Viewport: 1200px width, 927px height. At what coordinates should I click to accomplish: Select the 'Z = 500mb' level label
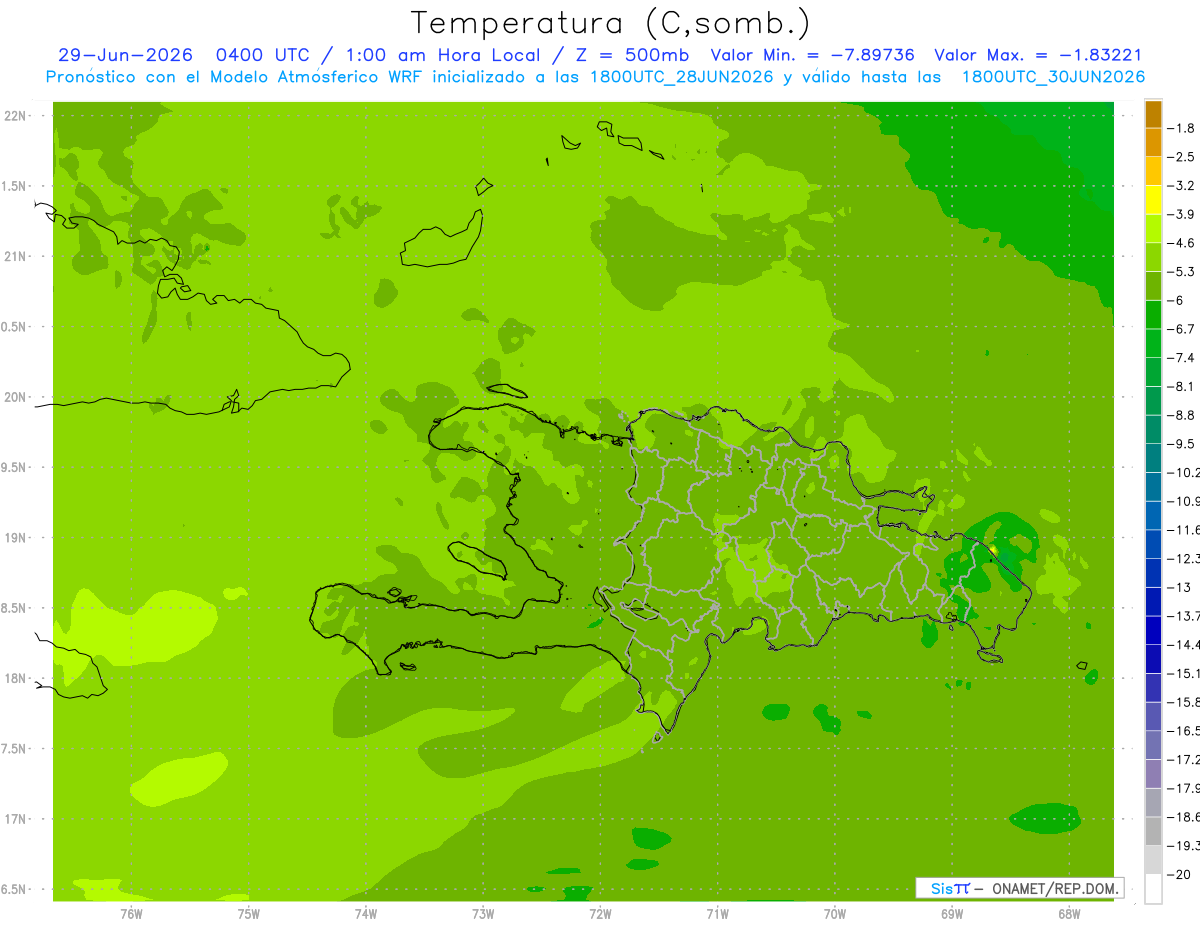tap(633, 55)
